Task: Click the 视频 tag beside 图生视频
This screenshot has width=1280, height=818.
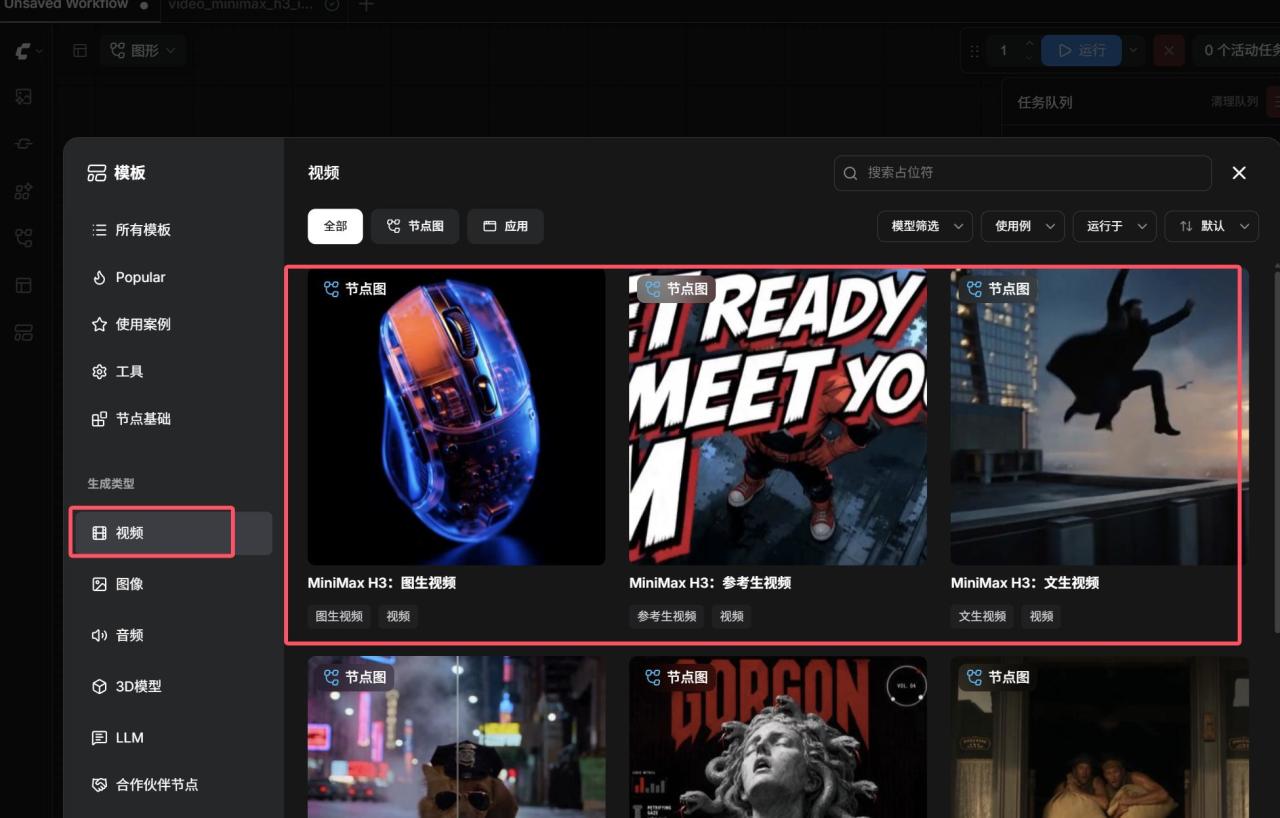Action: [x=398, y=616]
